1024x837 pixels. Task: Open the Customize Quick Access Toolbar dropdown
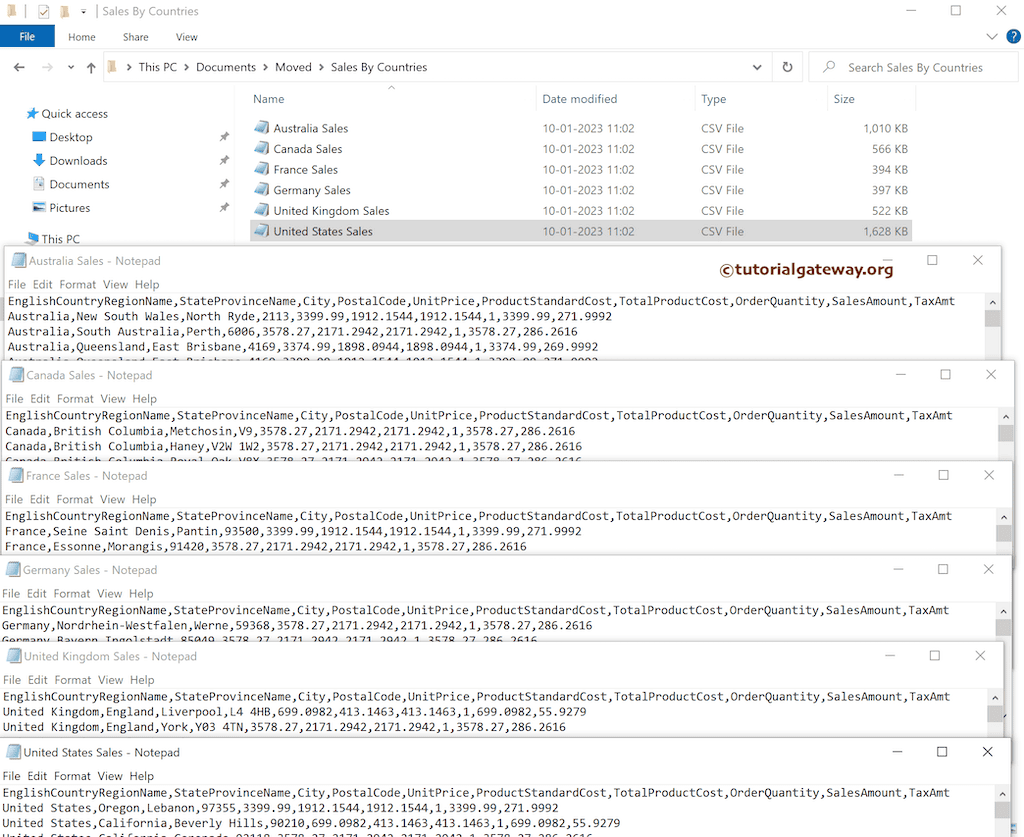(83, 12)
